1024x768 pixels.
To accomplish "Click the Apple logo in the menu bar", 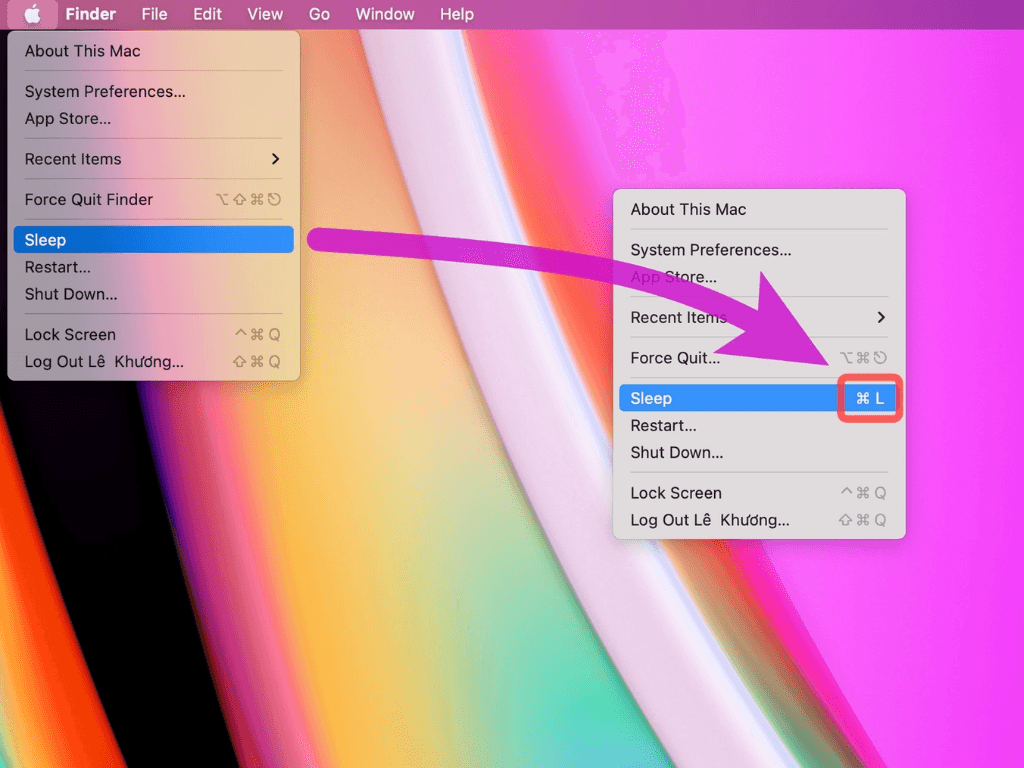I will tap(33, 14).
